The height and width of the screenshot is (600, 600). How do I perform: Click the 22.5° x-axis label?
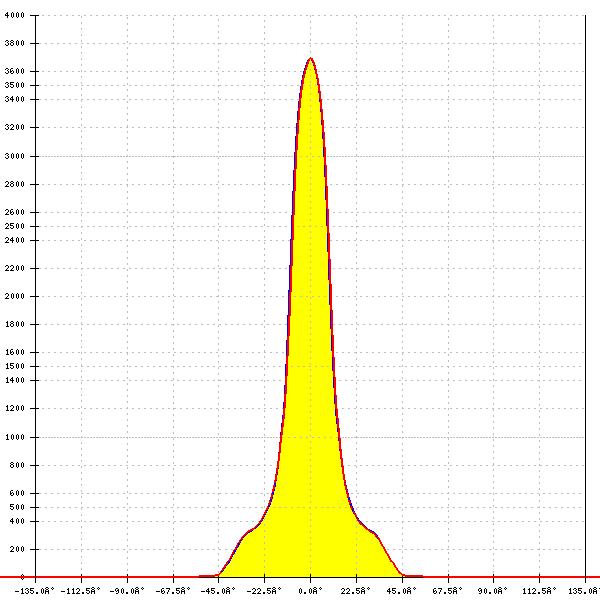(x=355, y=591)
